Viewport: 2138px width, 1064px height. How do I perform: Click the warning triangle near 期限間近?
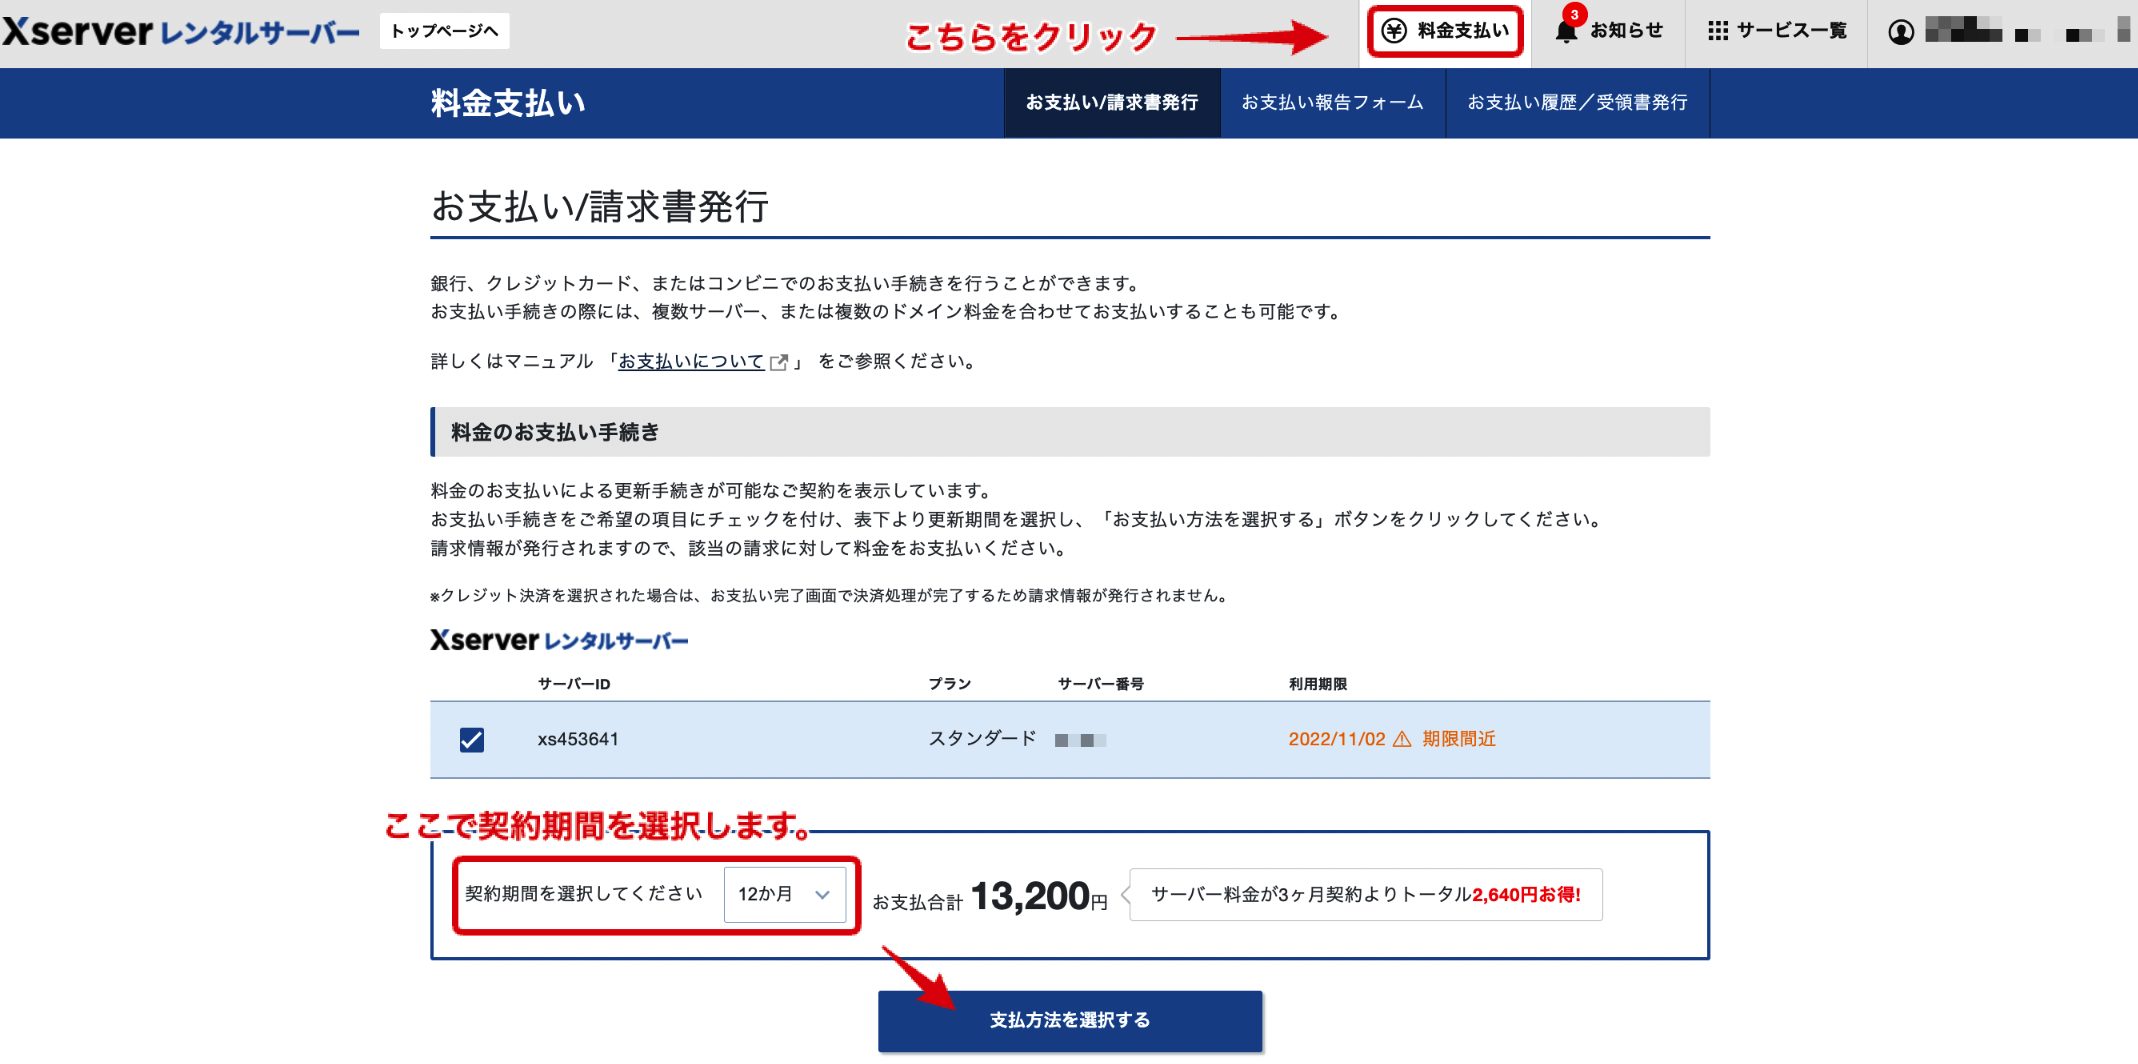point(1402,739)
